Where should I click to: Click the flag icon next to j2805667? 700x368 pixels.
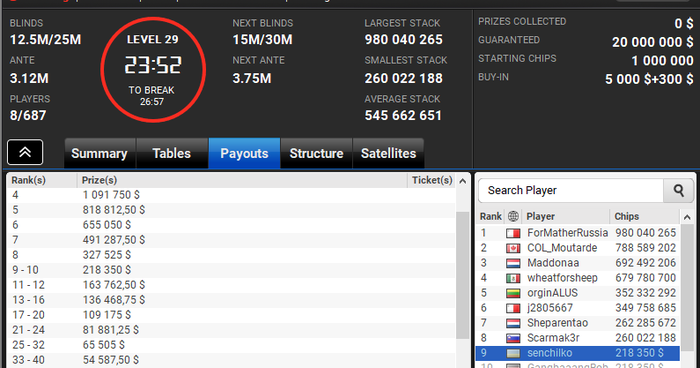pos(513,308)
